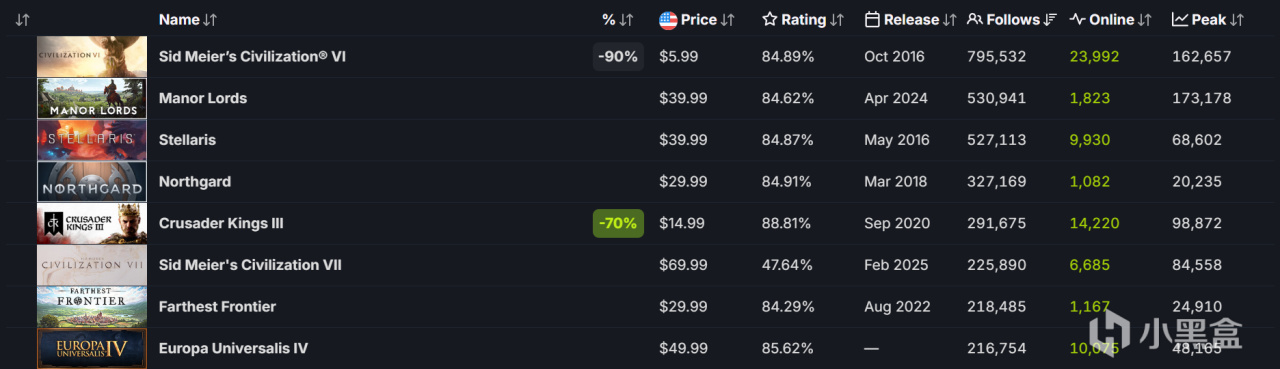This screenshot has height=369, width=1280.
Task: Open Civilization VI game thumbnail
Action: [x=92, y=57]
